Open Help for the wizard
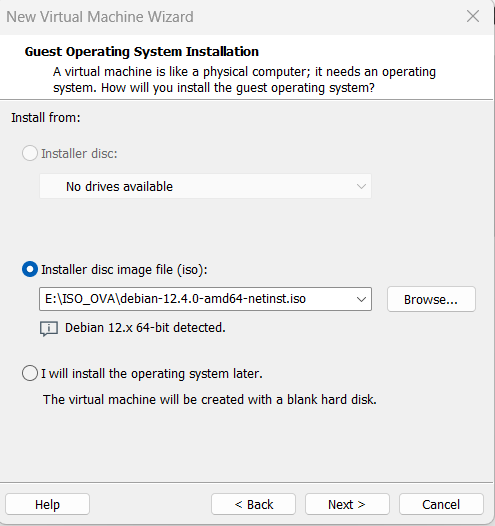 47,504
